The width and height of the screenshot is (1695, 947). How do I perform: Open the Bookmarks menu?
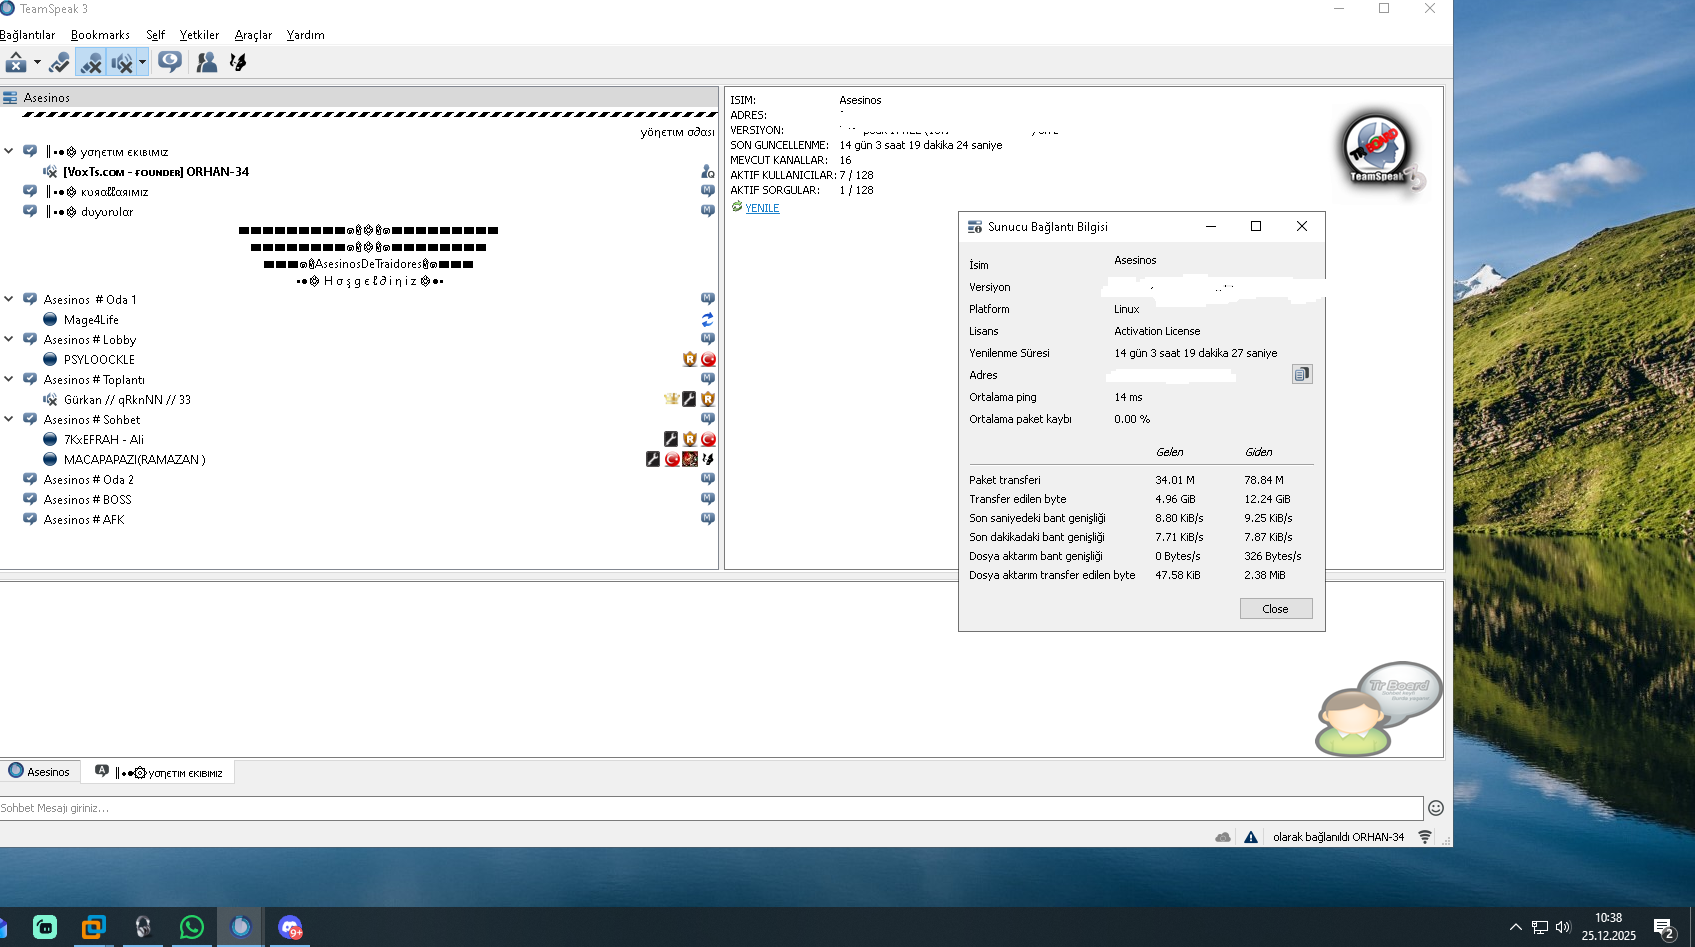point(100,35)
